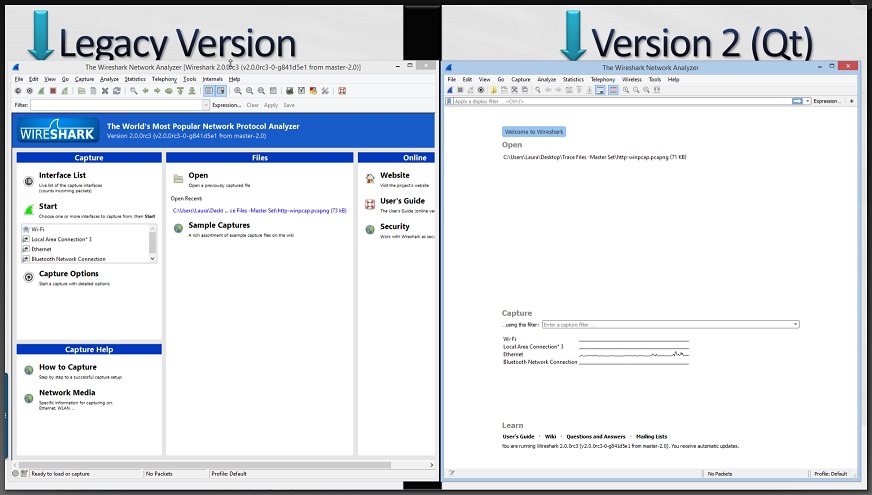Add filter button plus sign in Qt

851,101
